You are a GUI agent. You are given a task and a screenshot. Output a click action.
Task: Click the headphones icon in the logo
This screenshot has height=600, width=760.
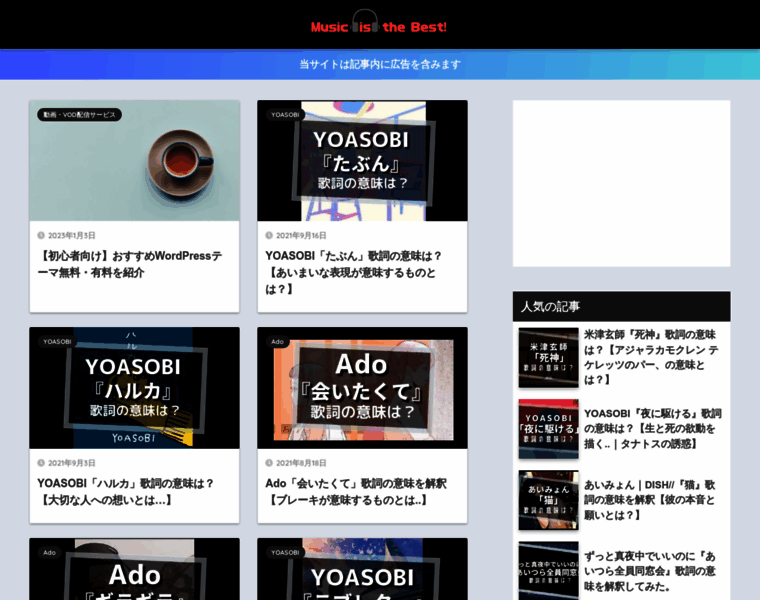click(x=365, y=21)
